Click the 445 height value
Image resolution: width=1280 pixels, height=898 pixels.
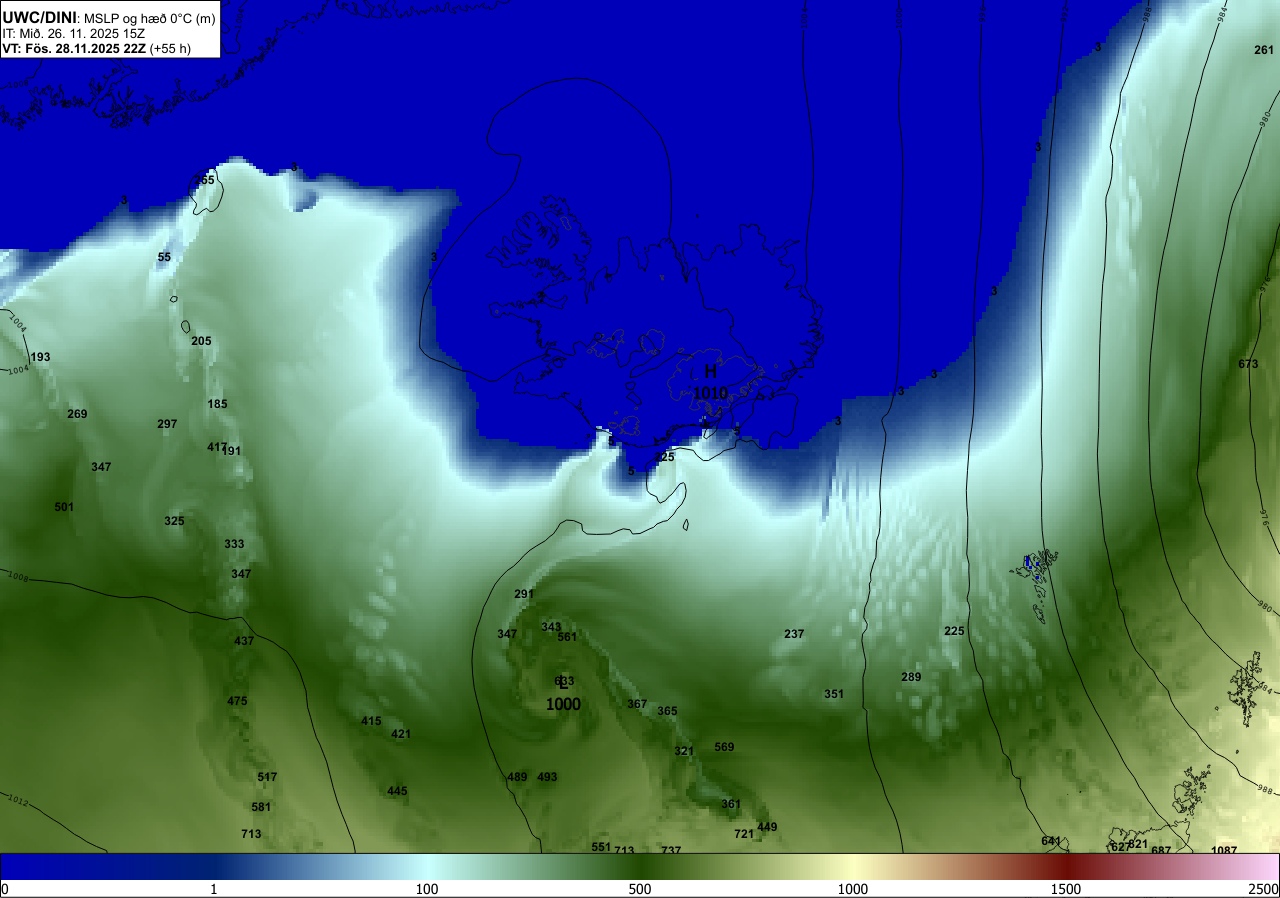(x=397, y=791)
